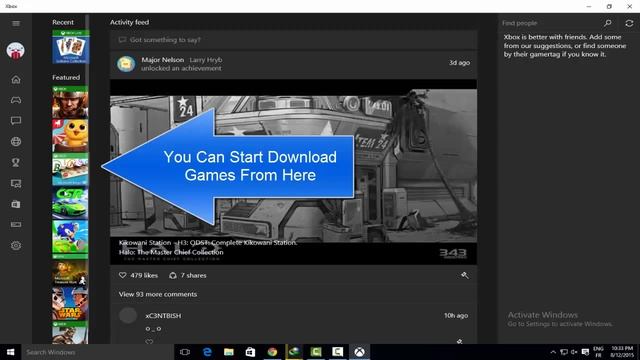
Task: Open Chrome from the taskbar
Action: coord(272,352)
